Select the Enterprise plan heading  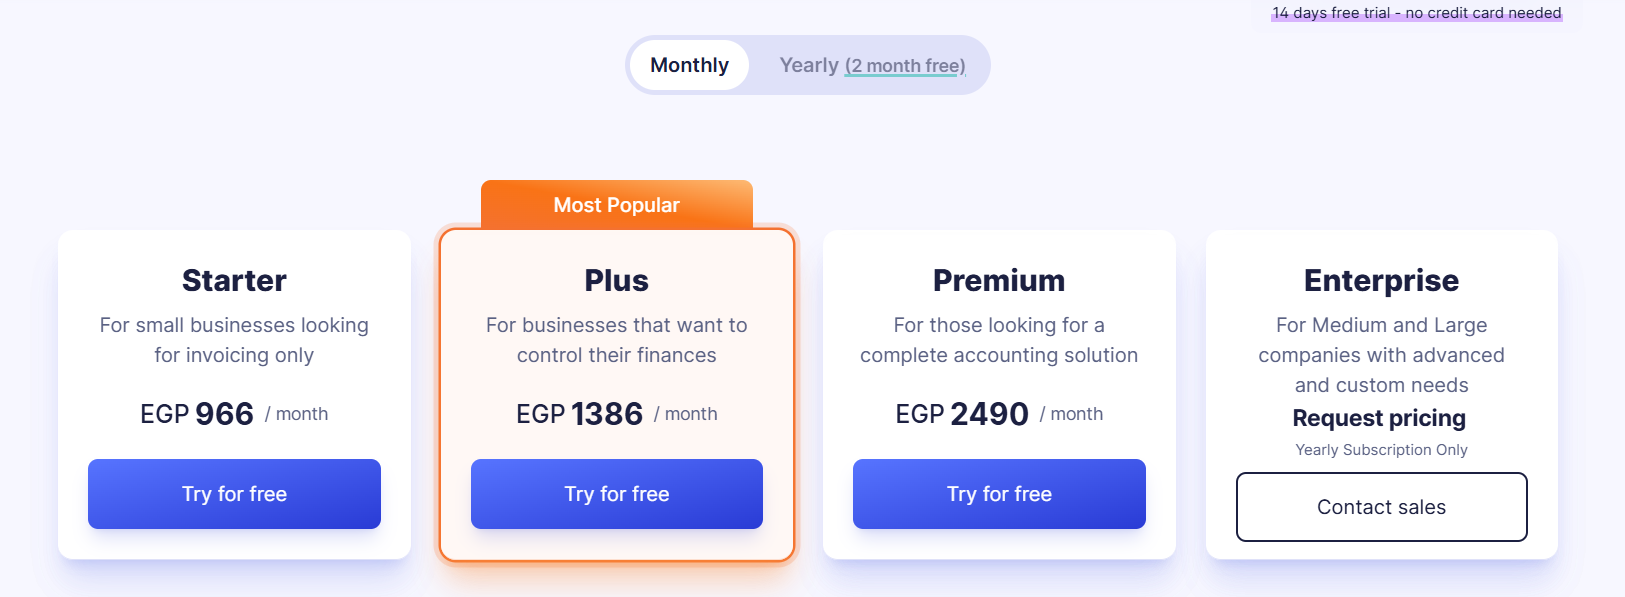coord(1381,281)
